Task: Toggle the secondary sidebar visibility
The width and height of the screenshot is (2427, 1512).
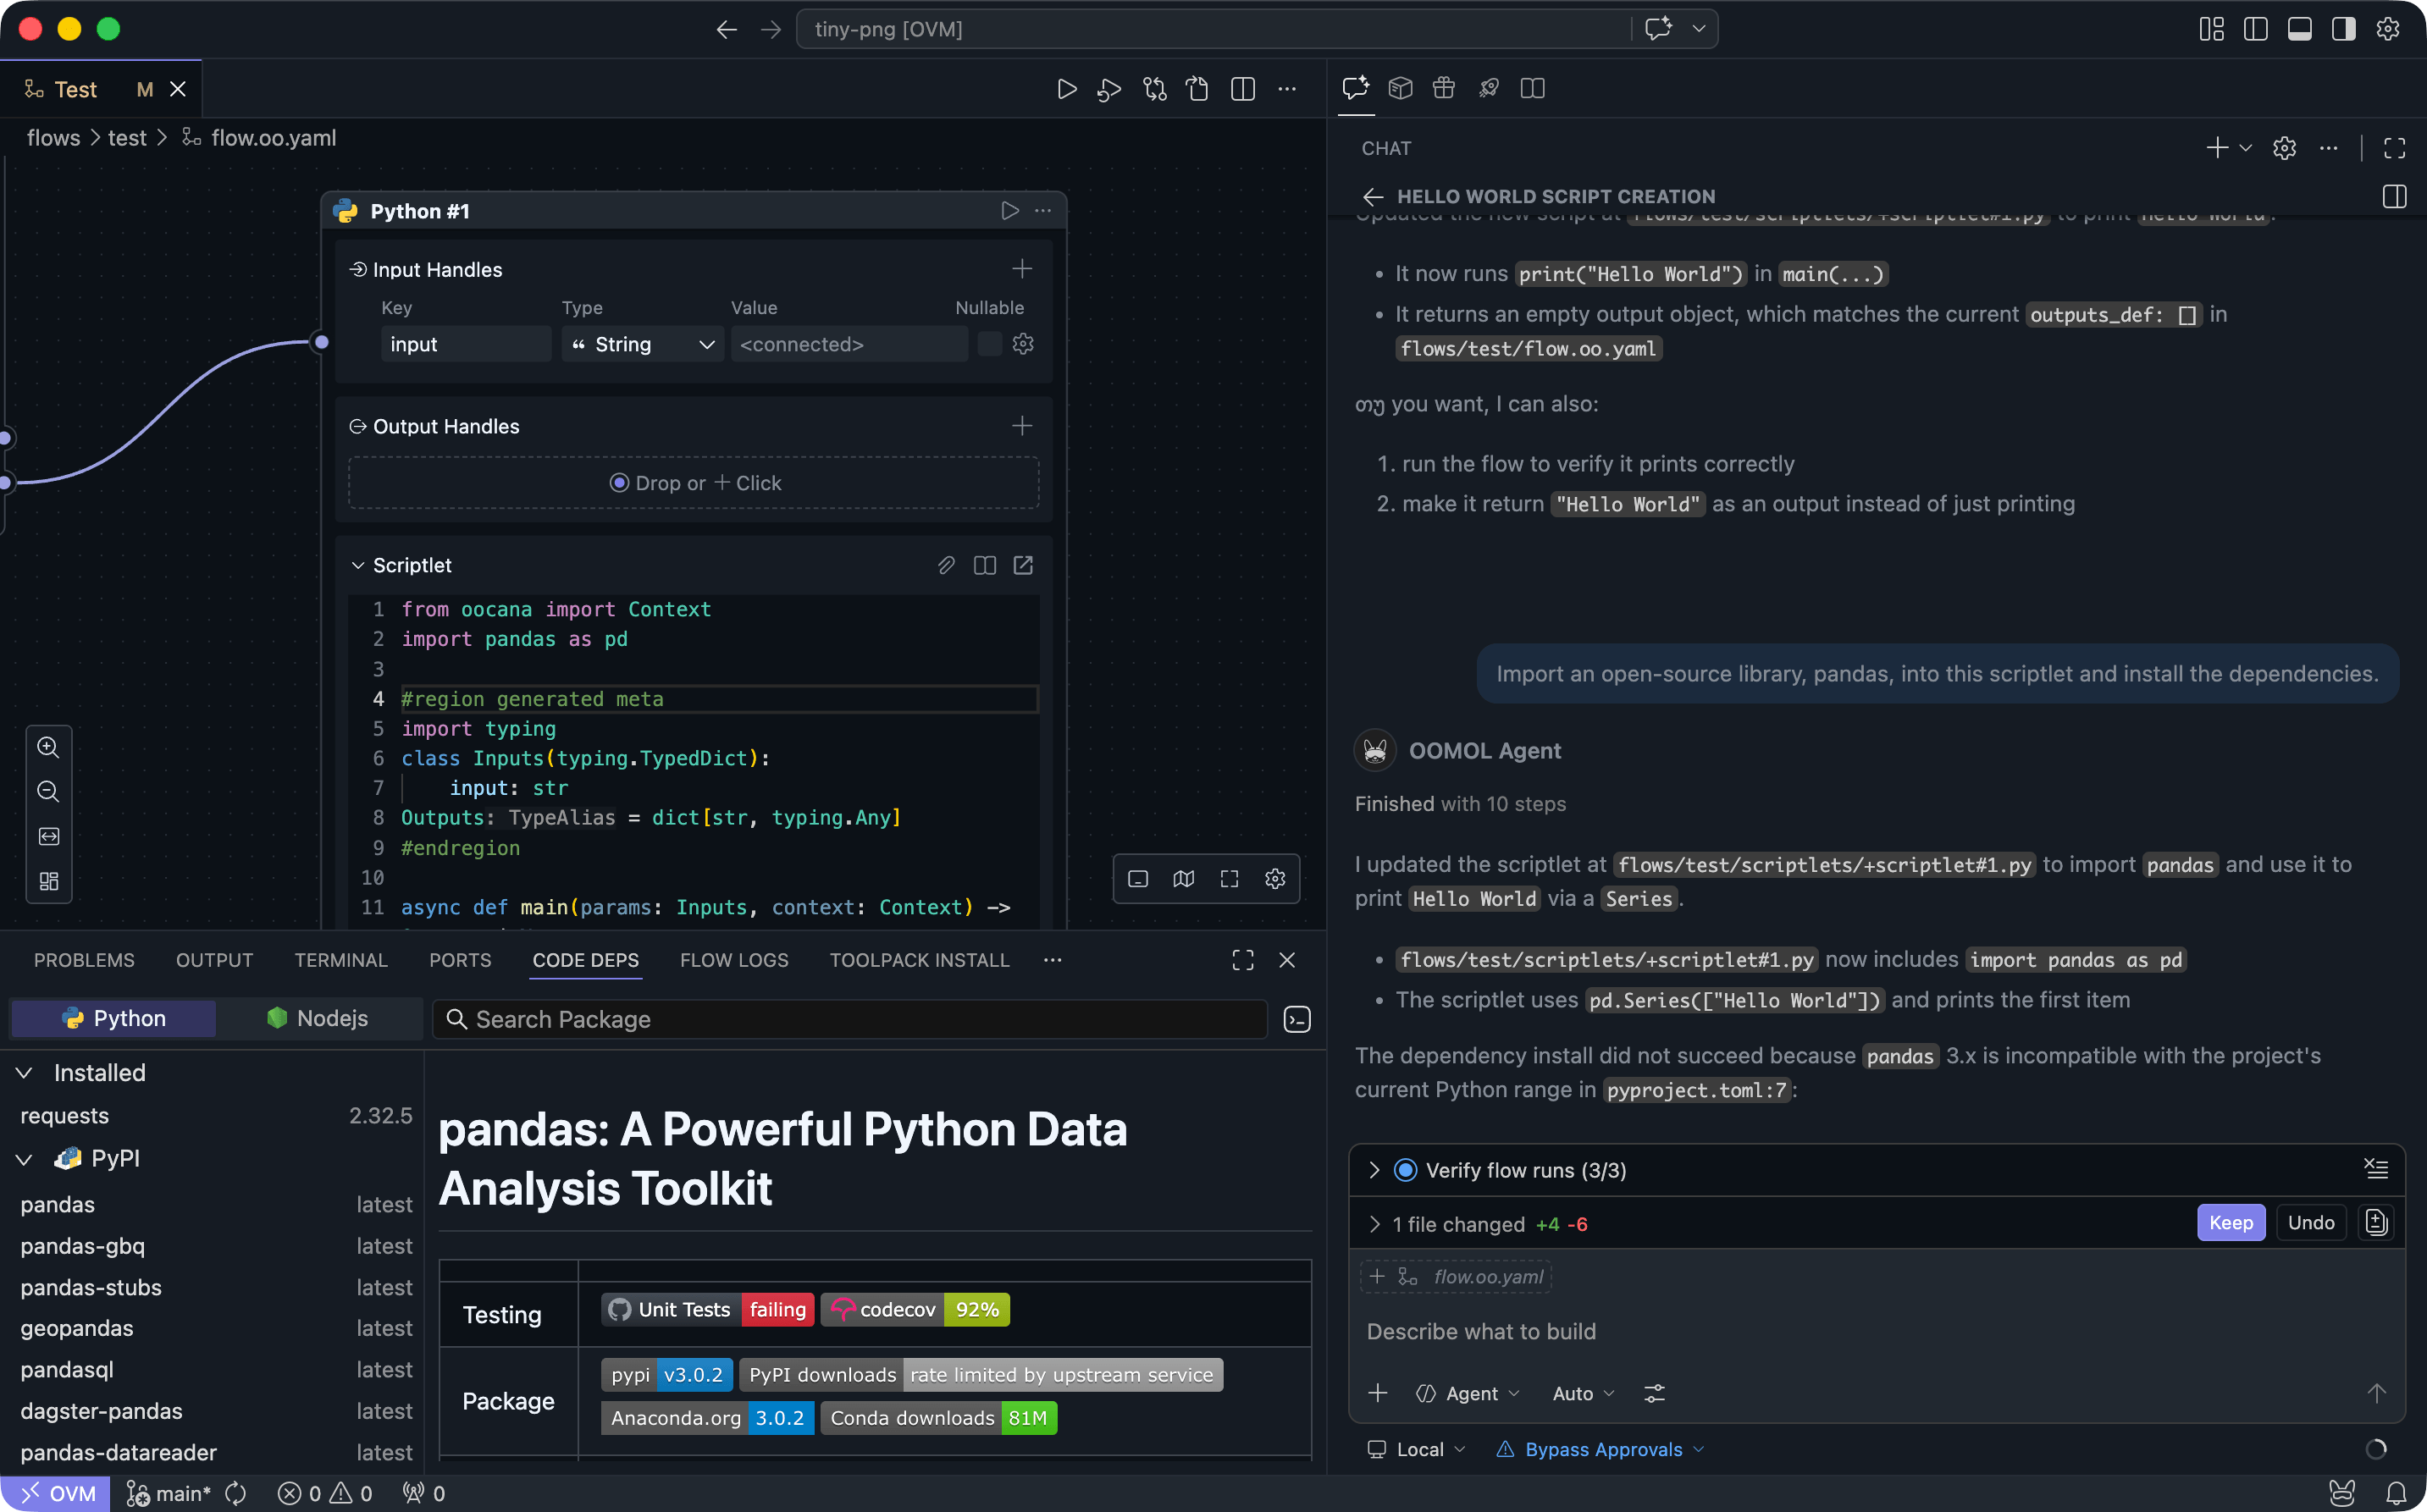Action: pyautogui.click(x=2344, y=29)
